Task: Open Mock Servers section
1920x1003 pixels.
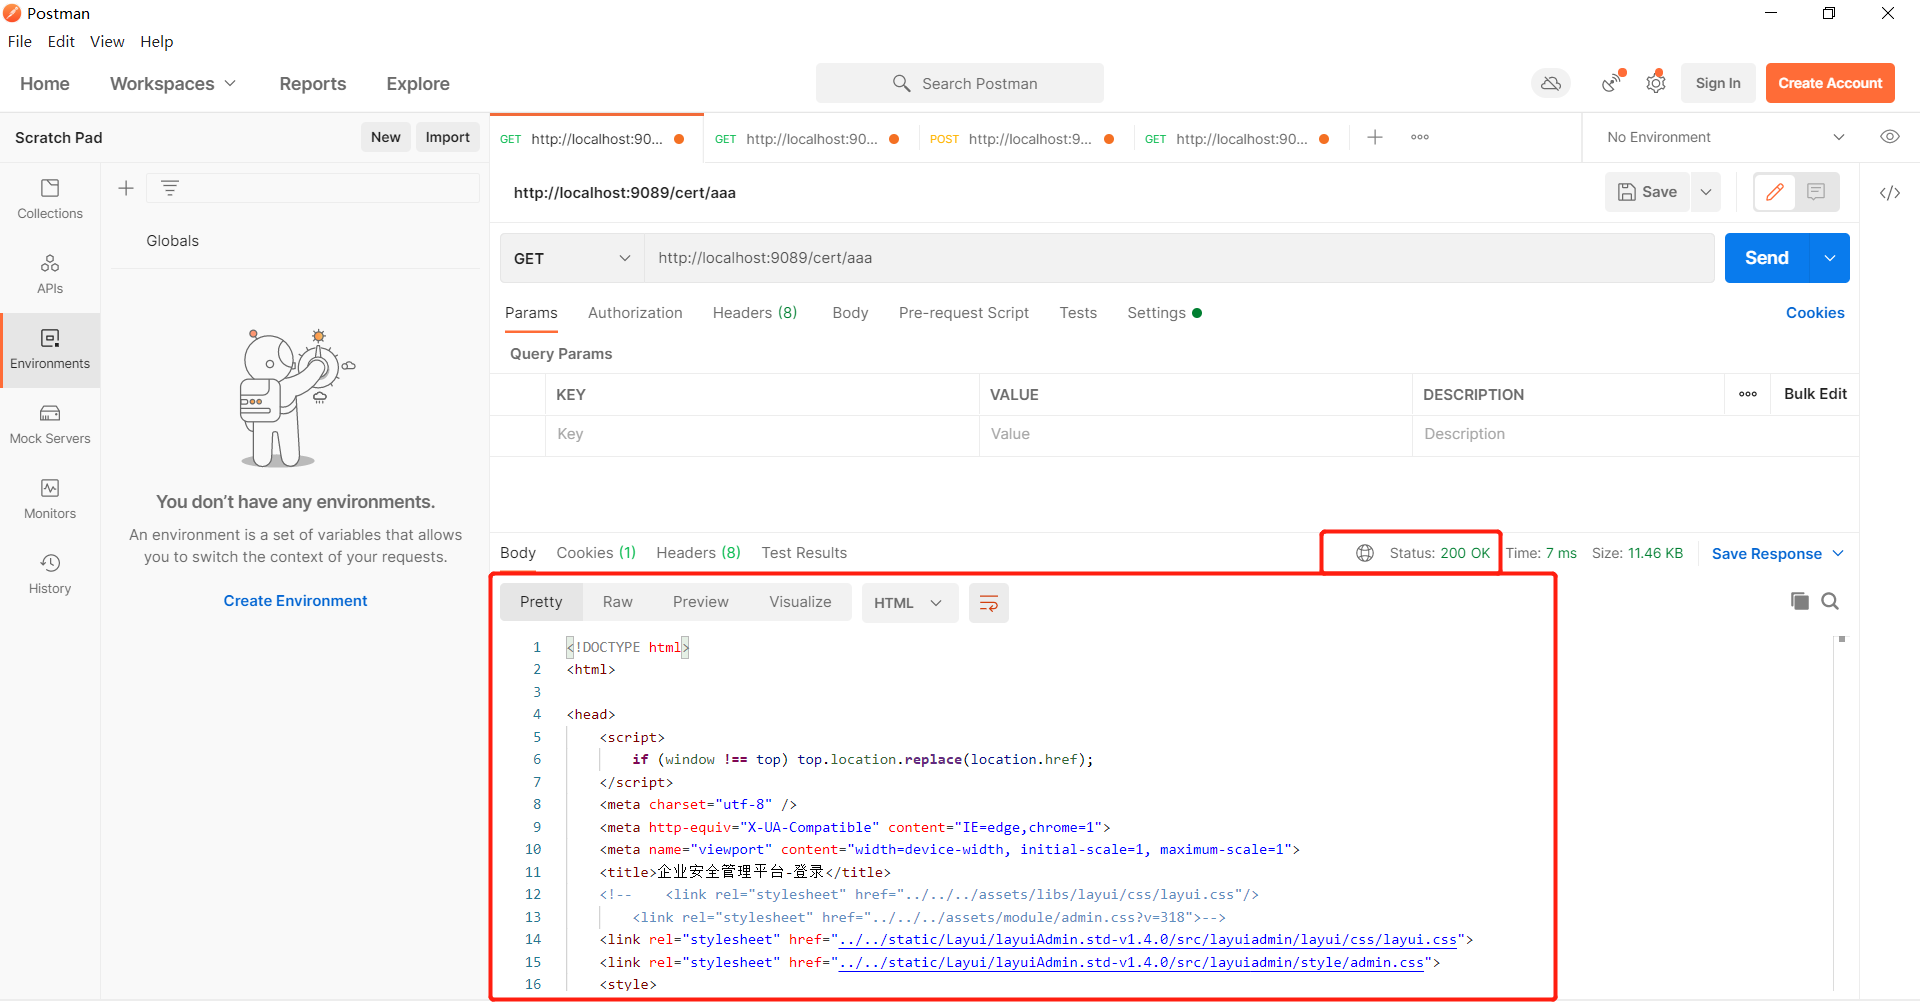Action: pyautogui.click(x=50, y=424)
